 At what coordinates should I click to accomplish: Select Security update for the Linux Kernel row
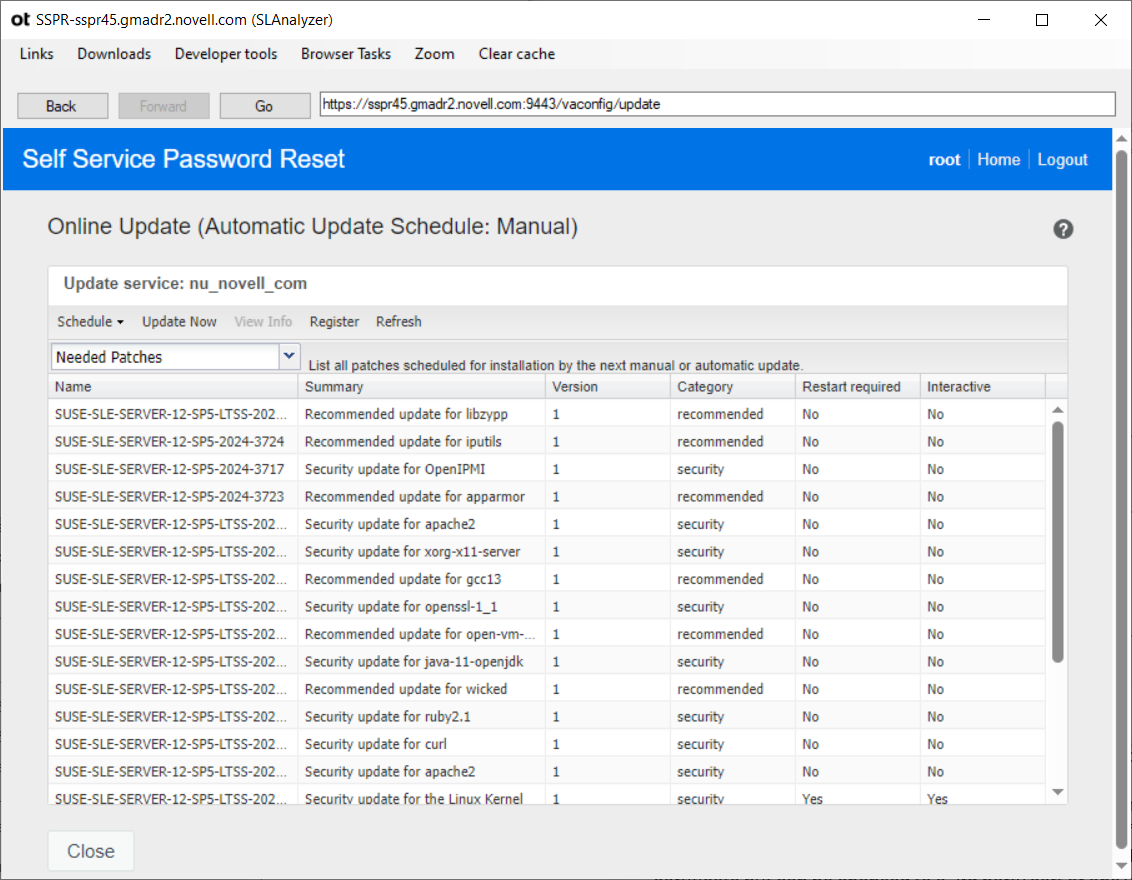[547, 797]
